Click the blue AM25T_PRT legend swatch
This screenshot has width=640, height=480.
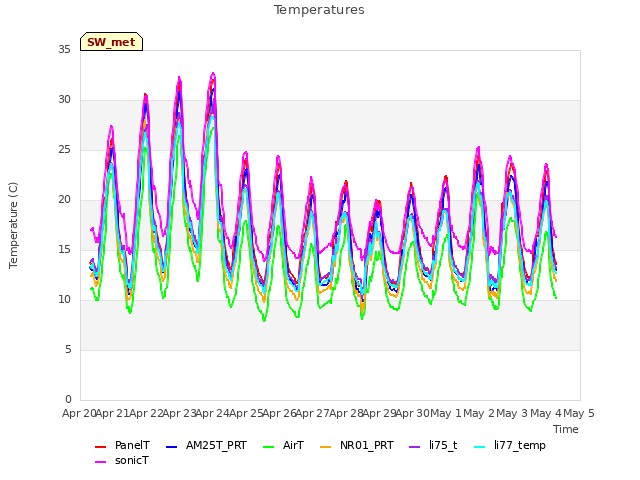172,447
